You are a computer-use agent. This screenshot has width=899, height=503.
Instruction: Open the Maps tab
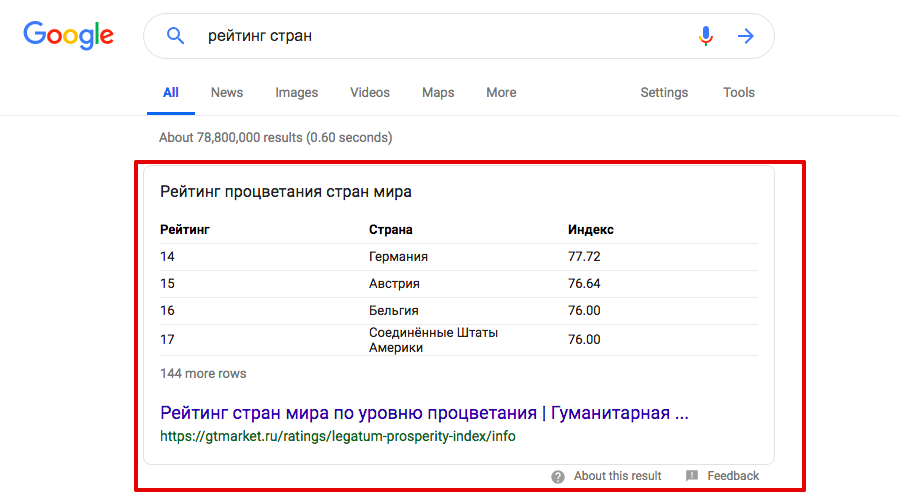(x=438, y=93)
